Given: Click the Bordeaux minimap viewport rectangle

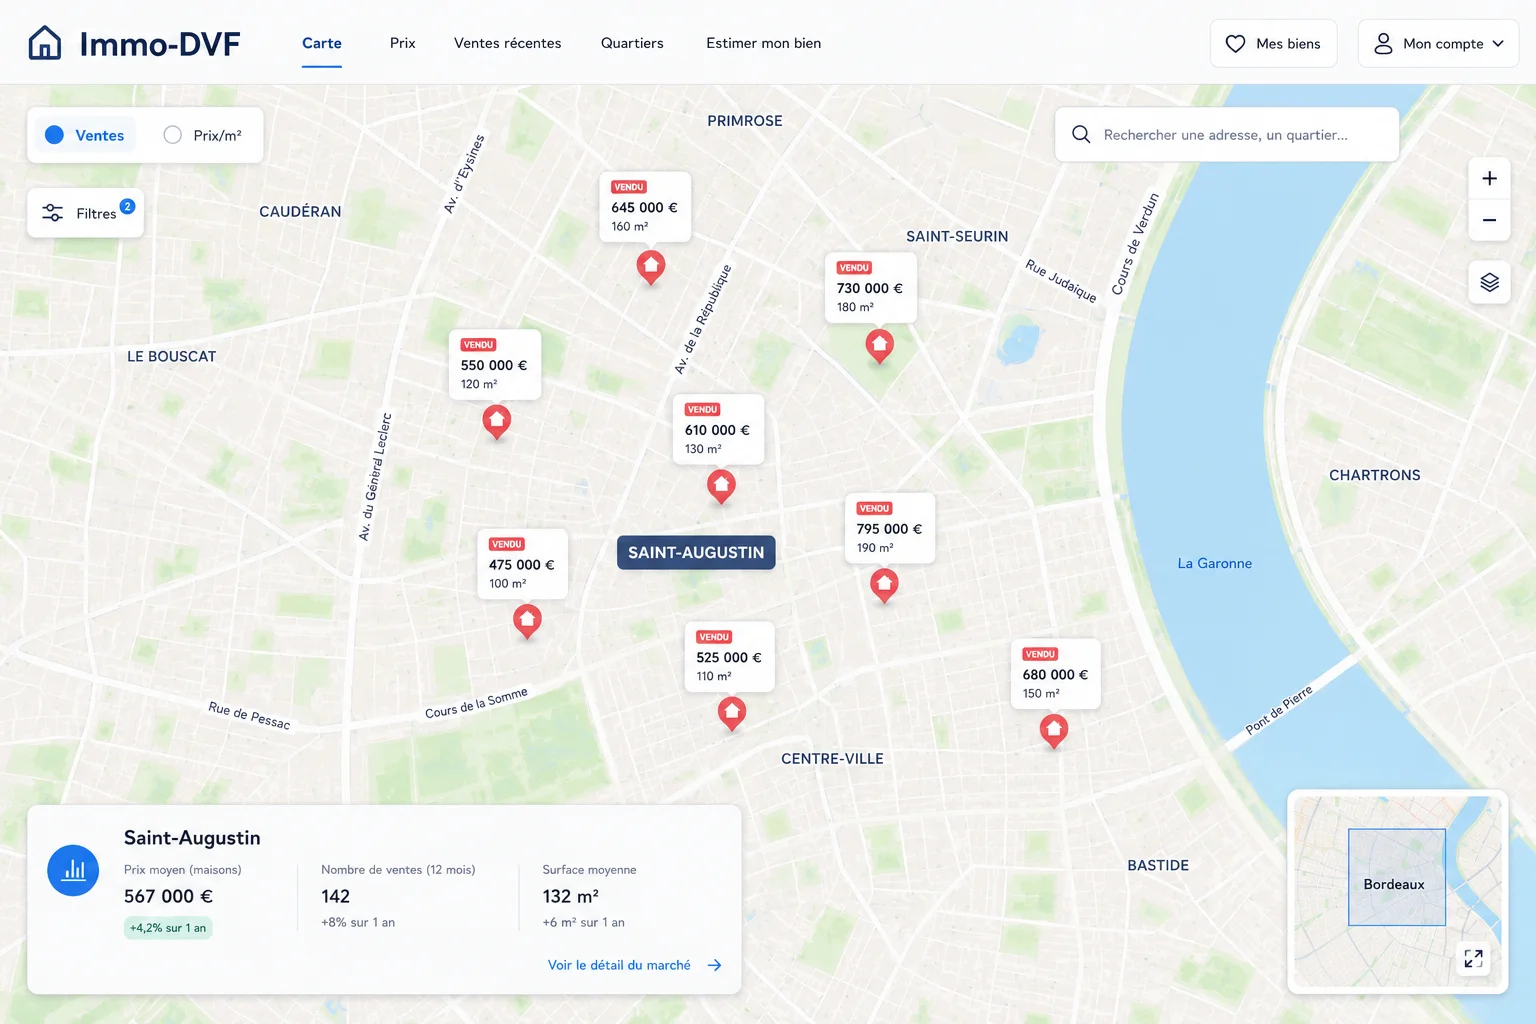Looking at the screenshot, I should click(x=1396, y=877).
